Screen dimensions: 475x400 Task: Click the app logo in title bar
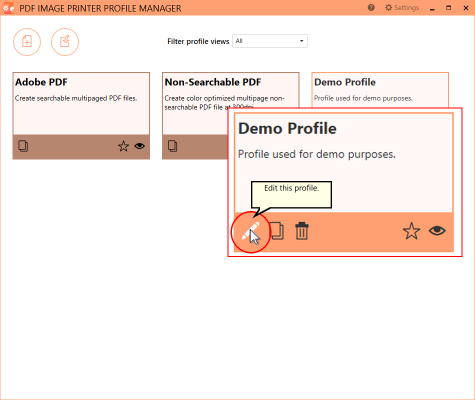[x=8, y=8]
